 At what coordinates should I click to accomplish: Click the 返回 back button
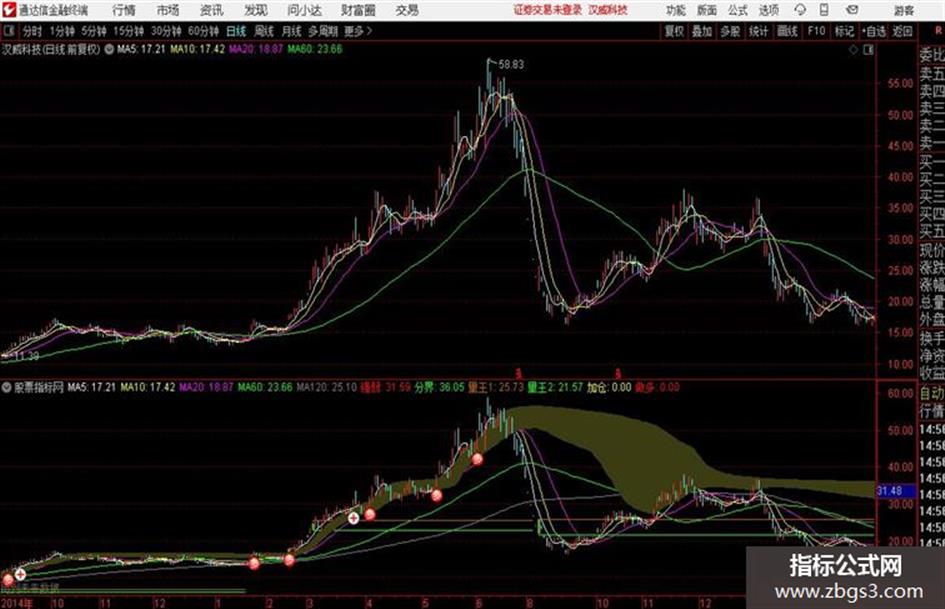[x=902, y=31]
